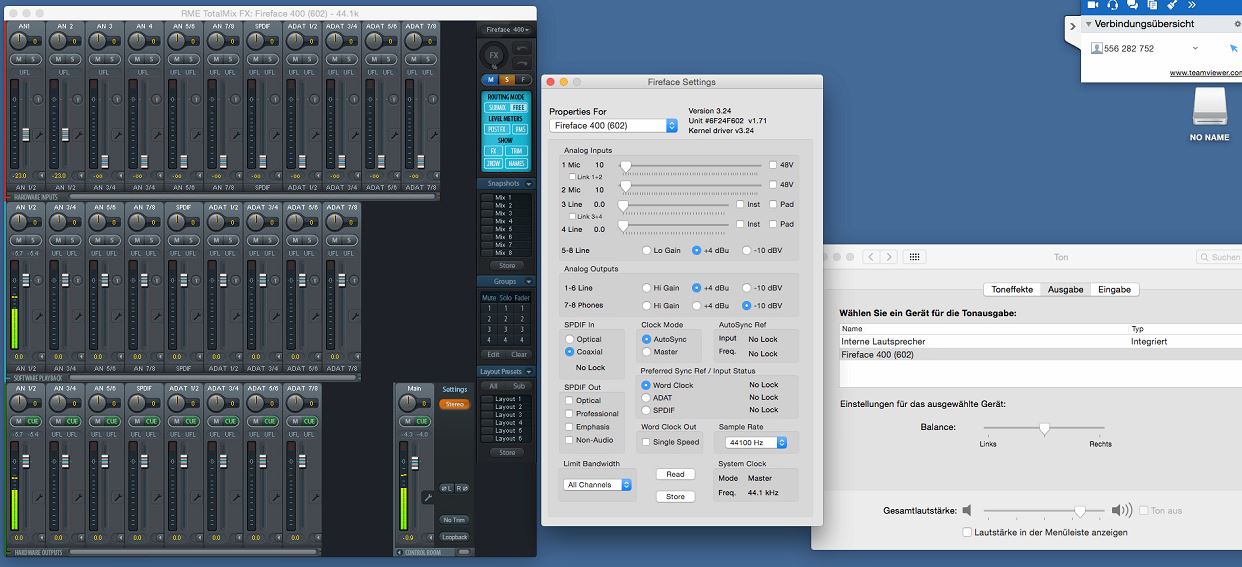Collapse the Layout Presets panel
Viewport: 1242px width, 567px height.
[529, 371]
